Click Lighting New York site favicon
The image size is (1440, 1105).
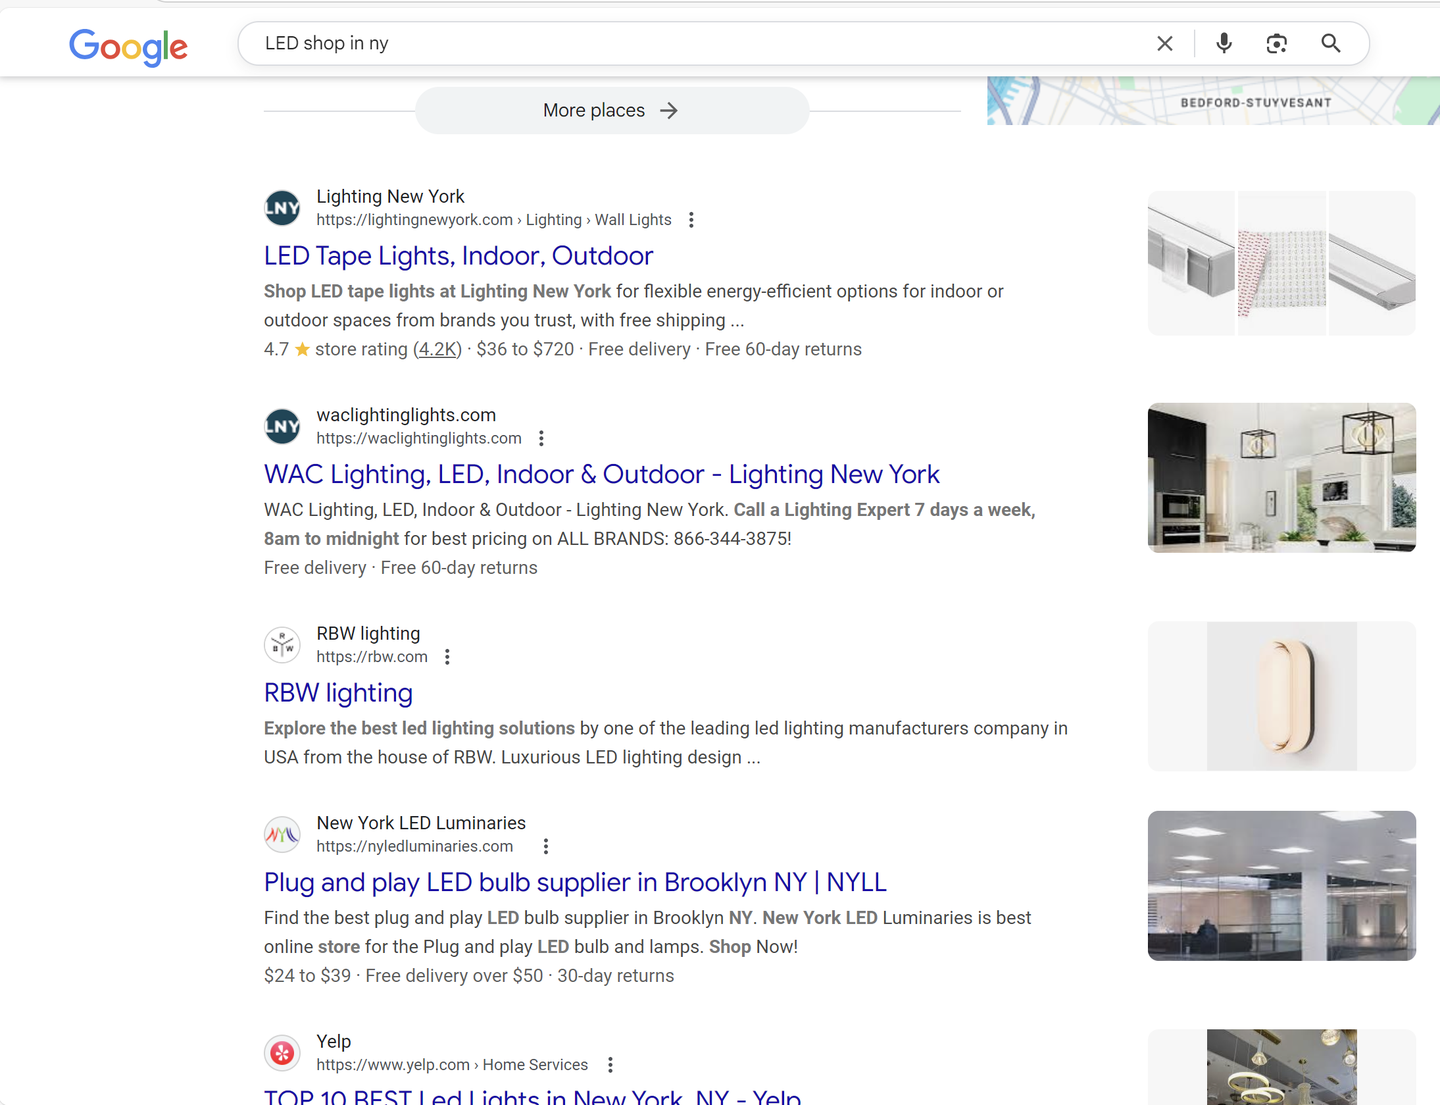[282, 208]
